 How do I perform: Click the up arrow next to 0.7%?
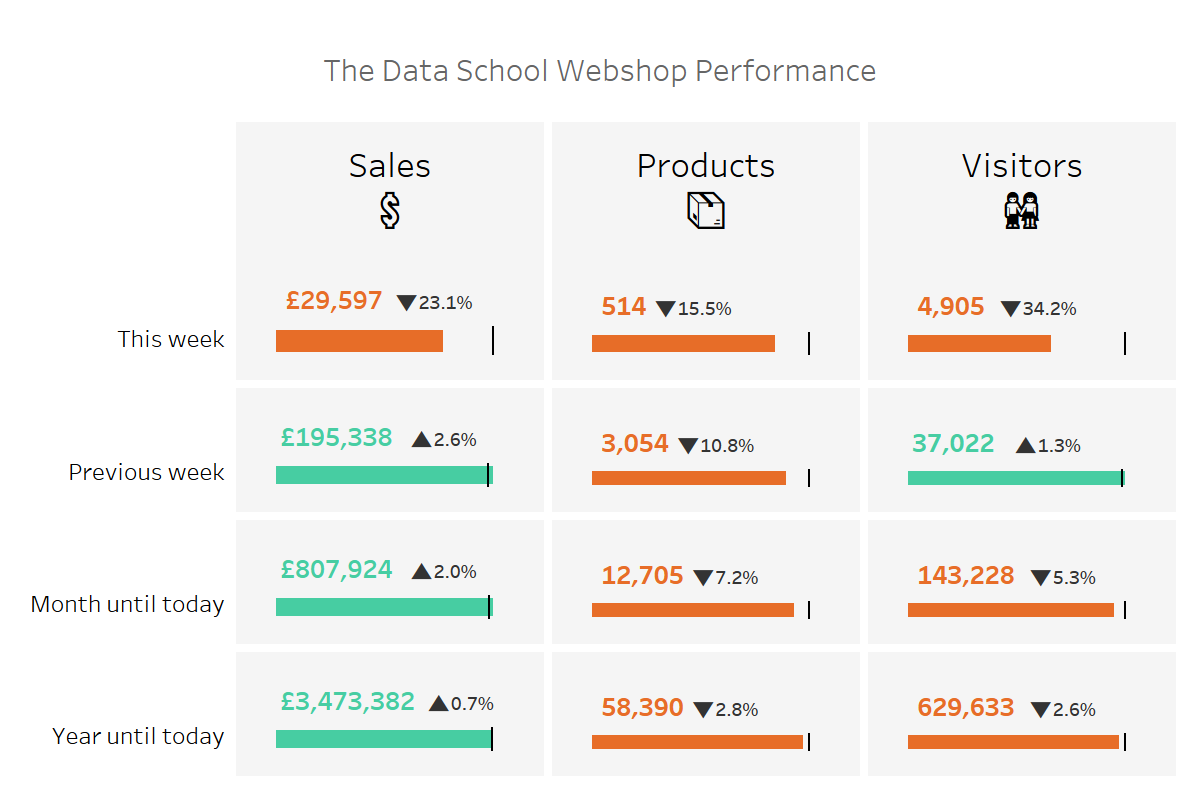click(438, 703)
